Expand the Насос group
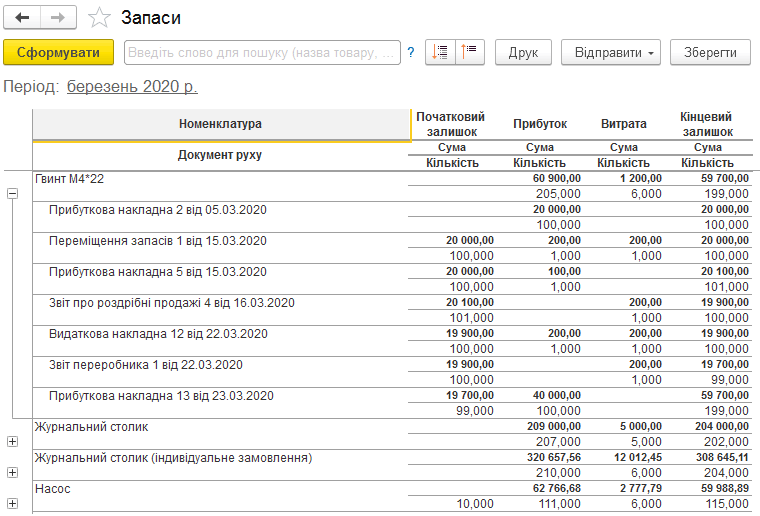Image resolution: width=760 pixels, height=516 pixels. (13, 503)
